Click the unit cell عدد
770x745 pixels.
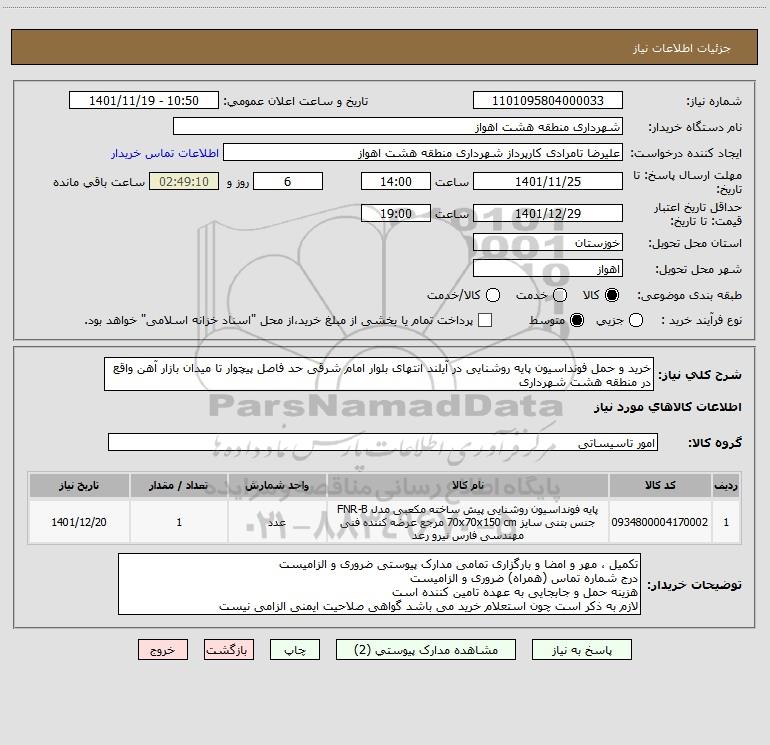click(277, 522)
